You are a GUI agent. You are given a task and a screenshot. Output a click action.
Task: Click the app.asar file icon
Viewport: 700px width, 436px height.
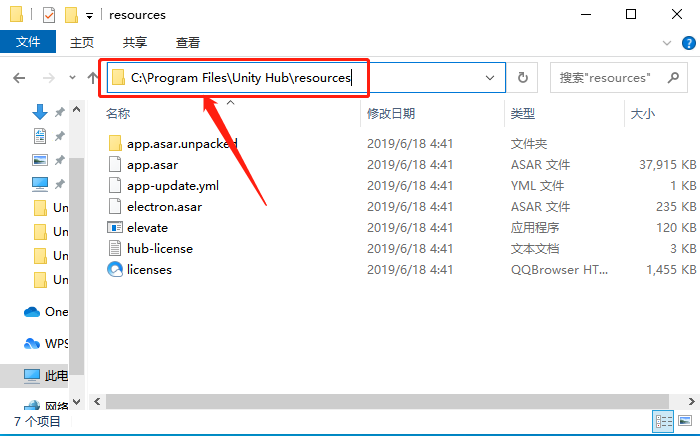tap(115, 164)
